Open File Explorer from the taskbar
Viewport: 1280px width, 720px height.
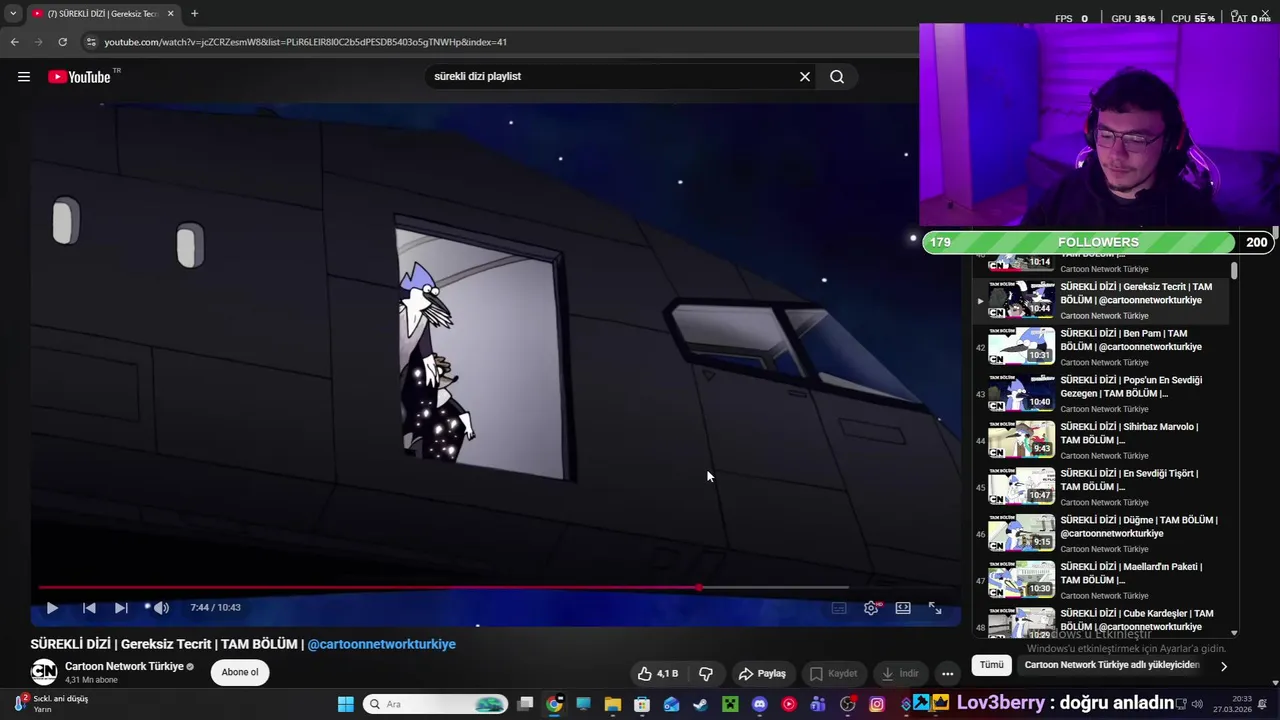612,704
